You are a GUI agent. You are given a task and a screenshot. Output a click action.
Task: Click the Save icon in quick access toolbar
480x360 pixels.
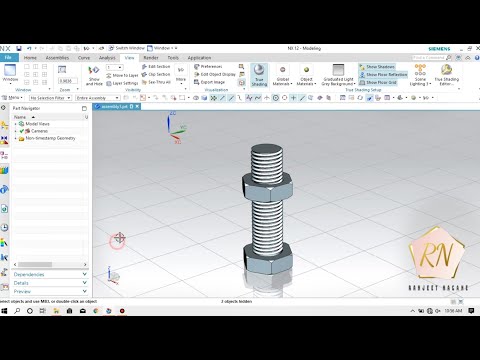point(19,49)
